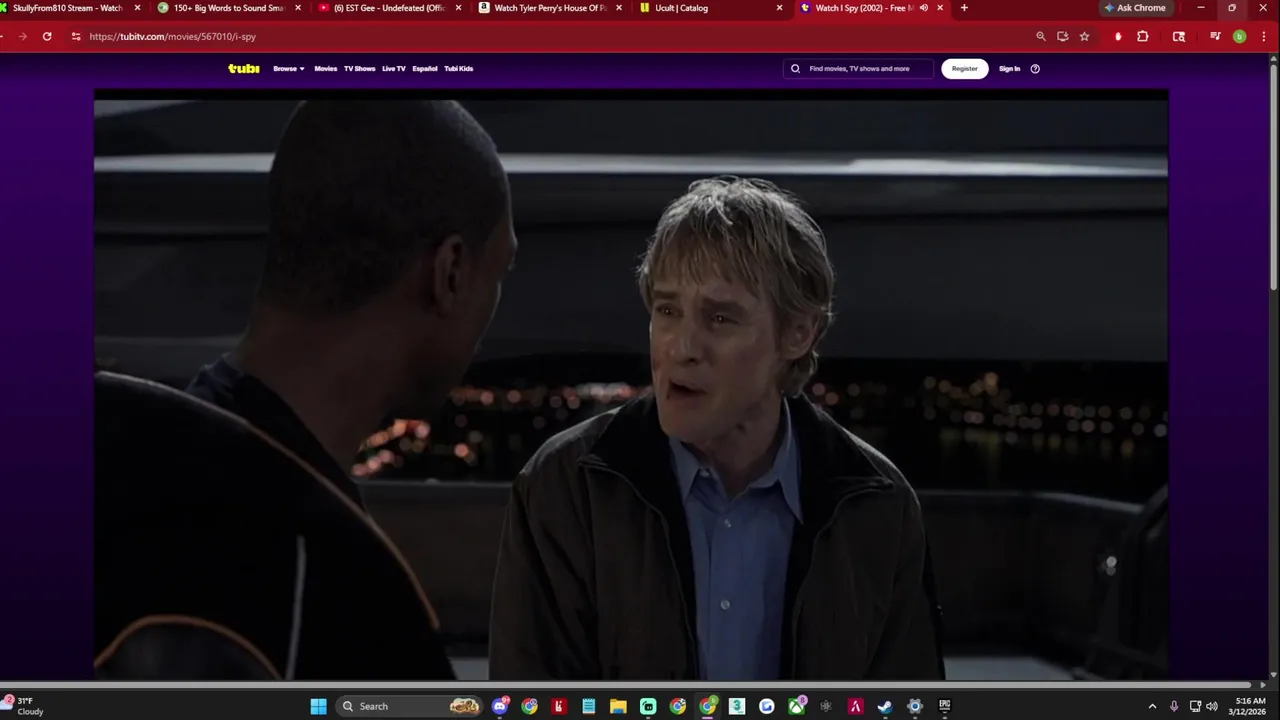Open File Explorer from the taskbar

(618, 706)
